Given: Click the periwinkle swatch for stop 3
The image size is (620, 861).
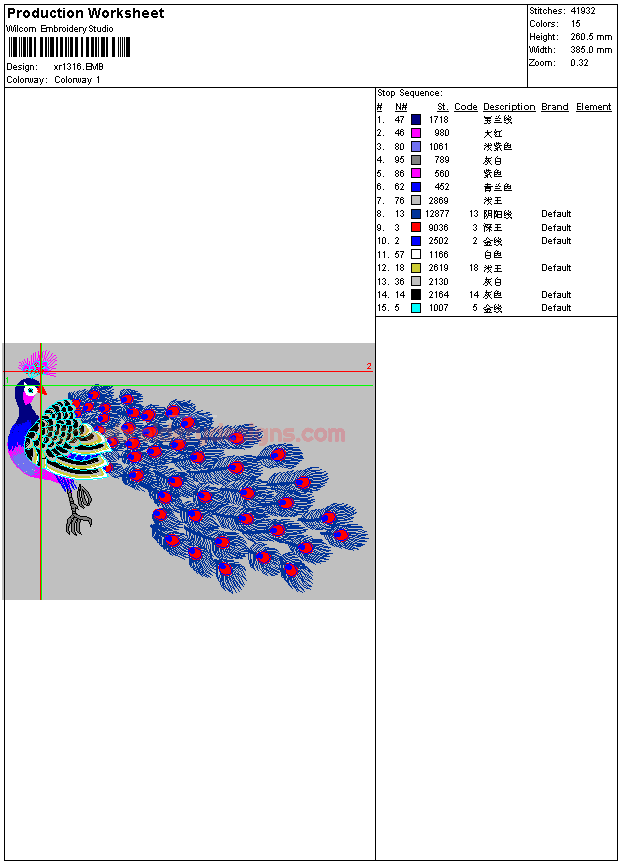Looking at the screenshot, I should point(416,147).
